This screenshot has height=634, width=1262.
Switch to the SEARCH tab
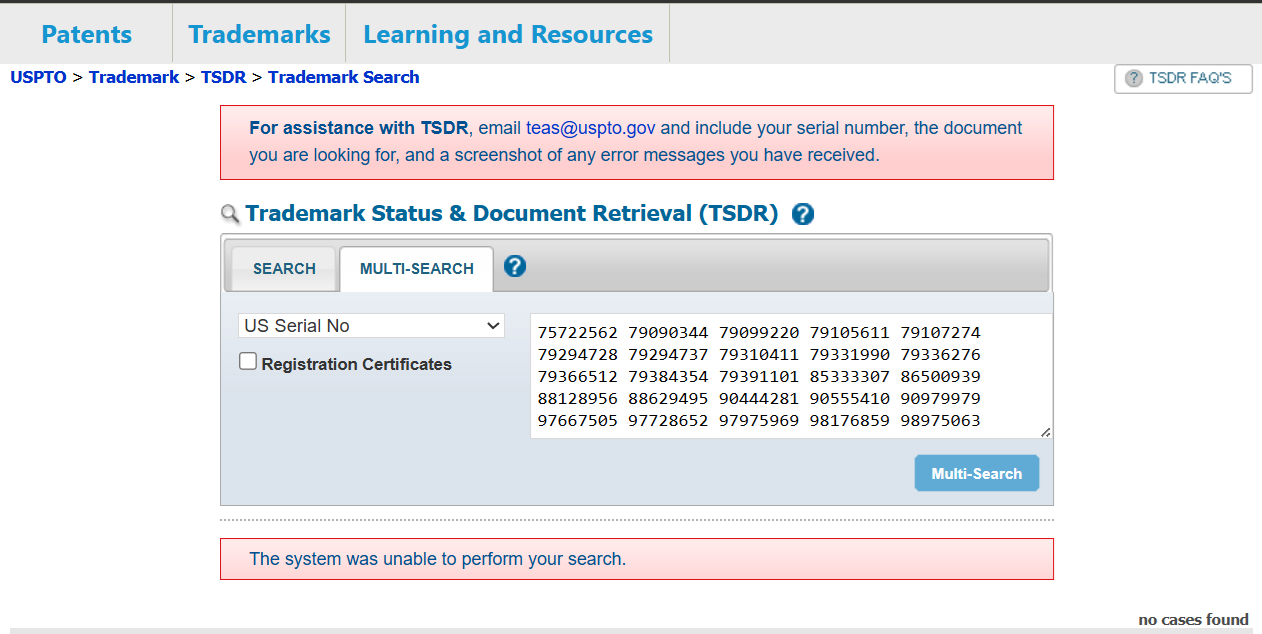tap(284, 269)
